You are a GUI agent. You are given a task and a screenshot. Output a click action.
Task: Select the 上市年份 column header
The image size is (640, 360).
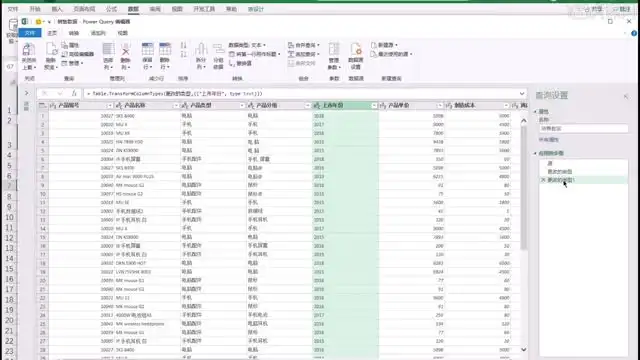[345, 106]
